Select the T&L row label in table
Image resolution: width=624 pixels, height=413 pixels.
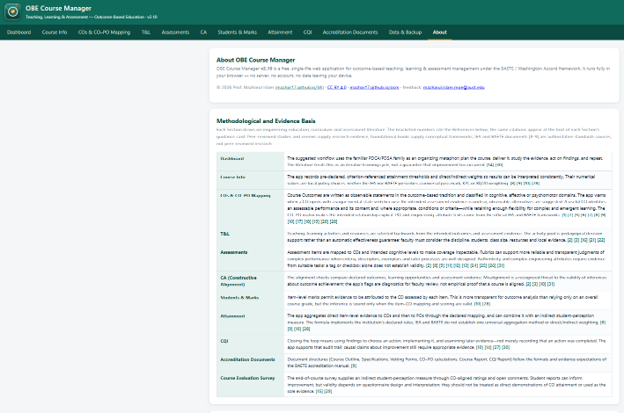[x=225, y=234]
